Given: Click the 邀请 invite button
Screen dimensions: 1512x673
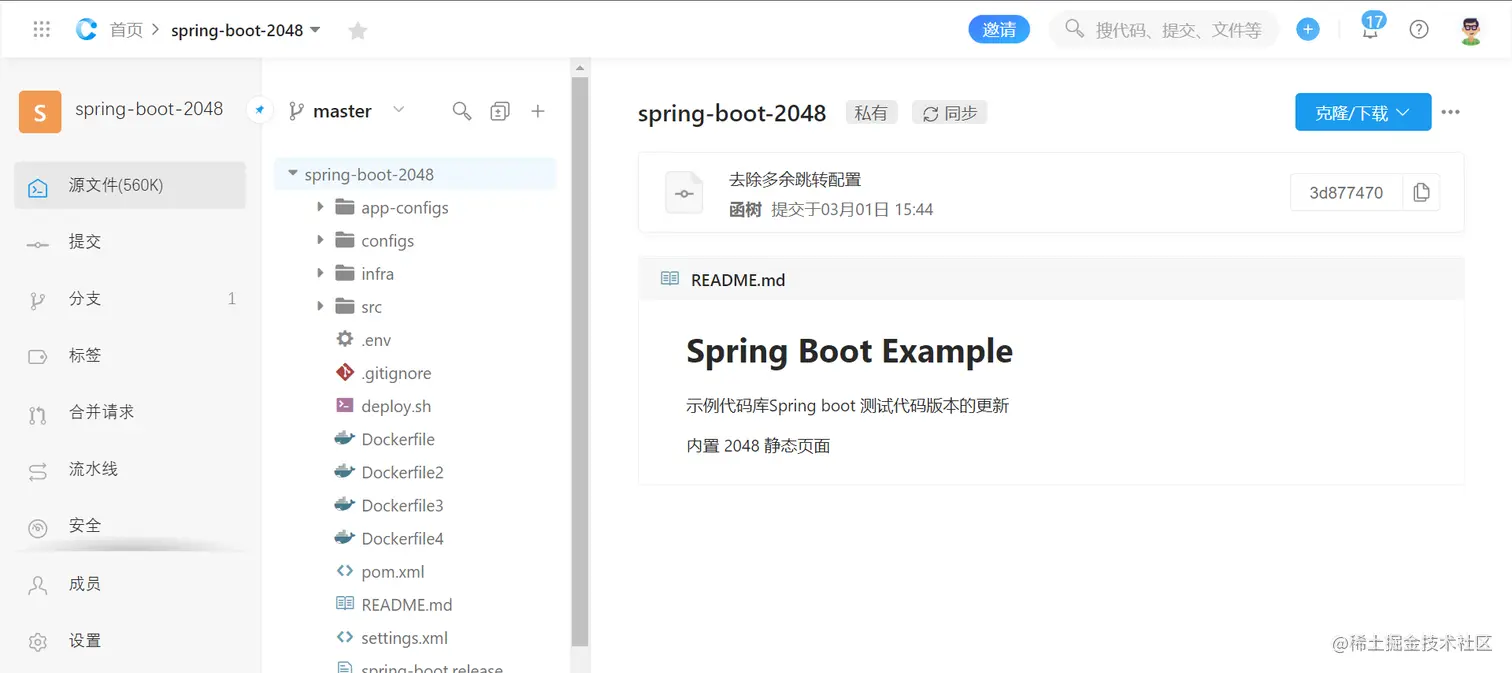Looking at the screenshot, I should point(999,29).
